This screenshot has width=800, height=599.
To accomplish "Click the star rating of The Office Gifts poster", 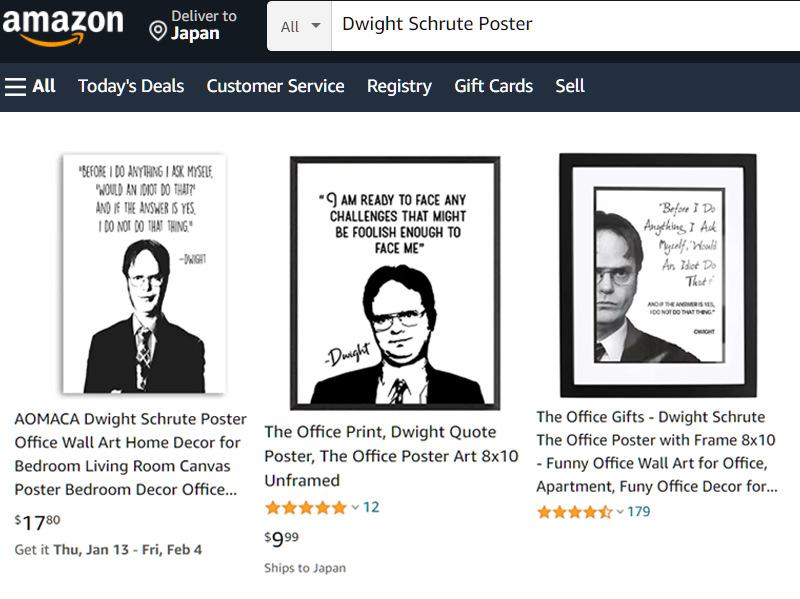I will click(574, 512).
